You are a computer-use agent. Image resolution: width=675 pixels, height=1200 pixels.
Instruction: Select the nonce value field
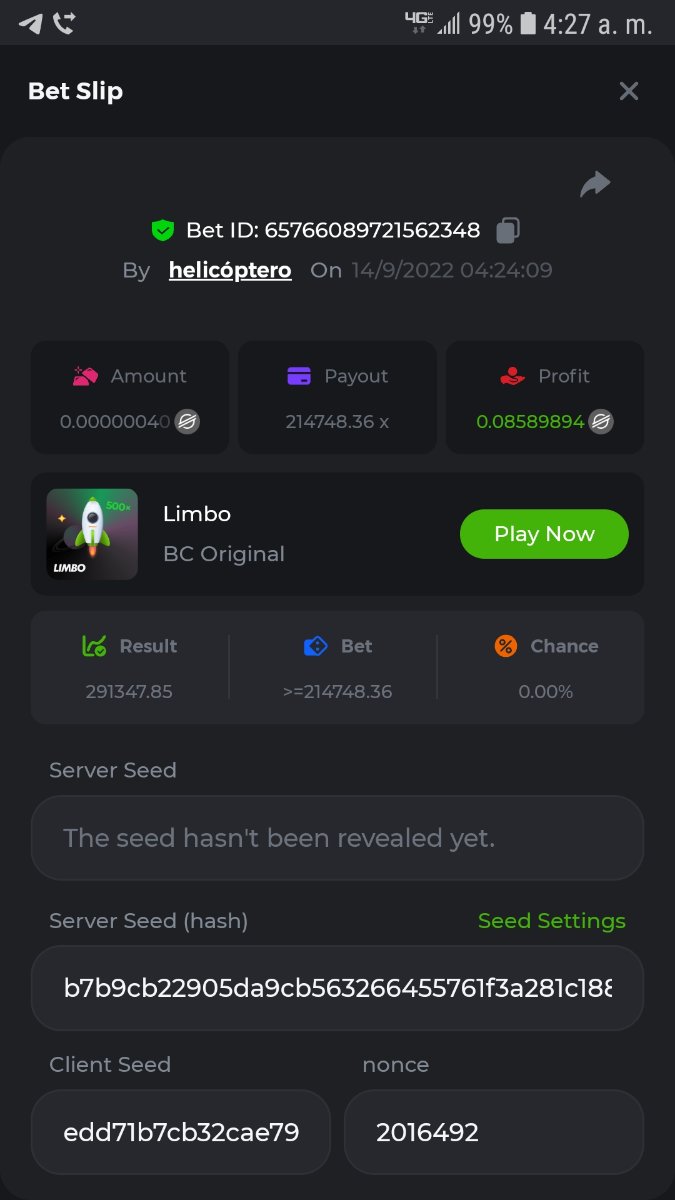pyautogui.click(x=493, y=1132)
